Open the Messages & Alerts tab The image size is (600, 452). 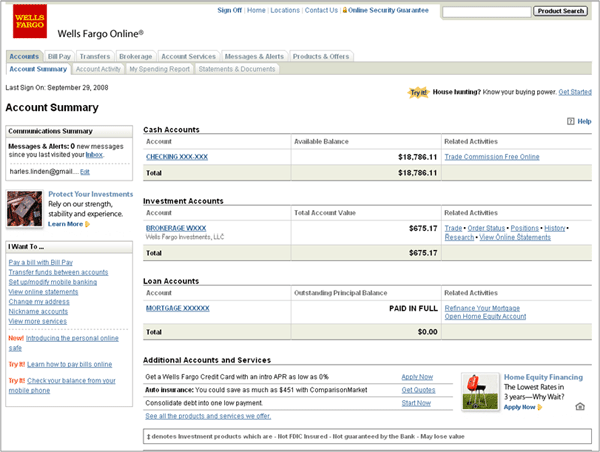(x=254, y=56)
